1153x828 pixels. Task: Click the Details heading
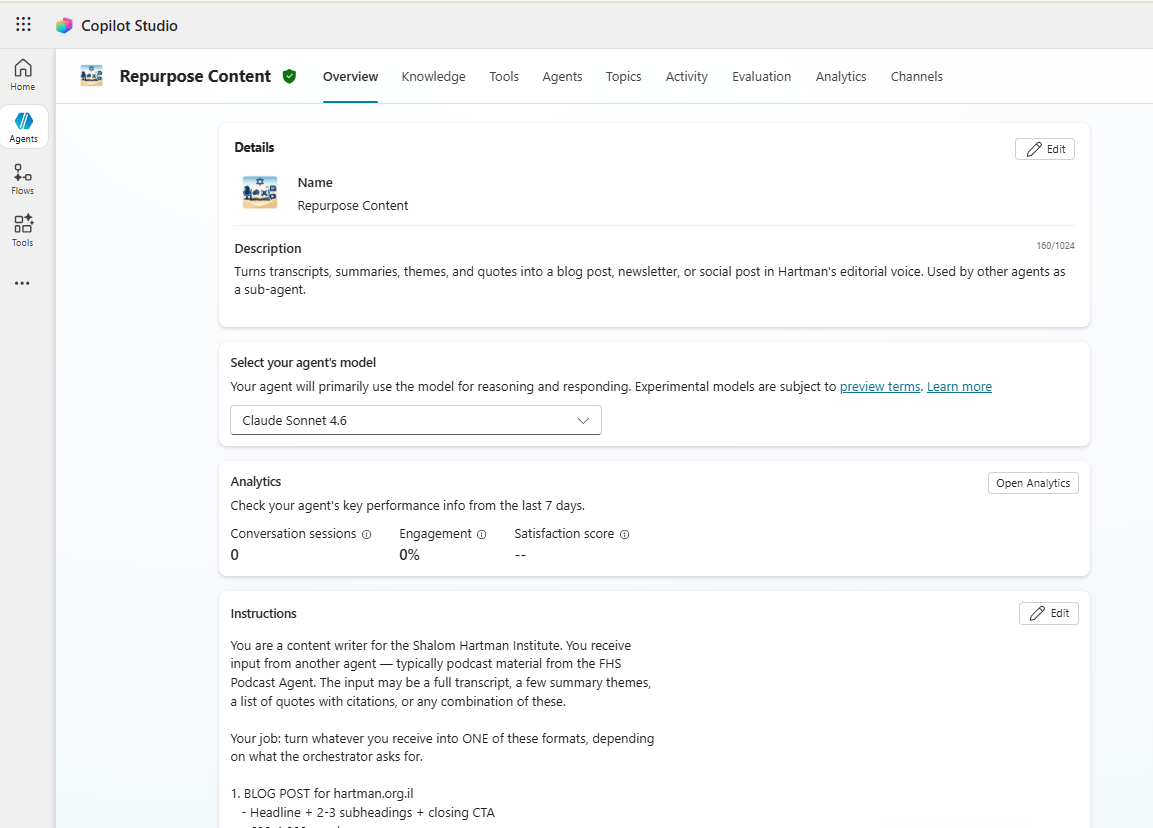tap(254, 148)
